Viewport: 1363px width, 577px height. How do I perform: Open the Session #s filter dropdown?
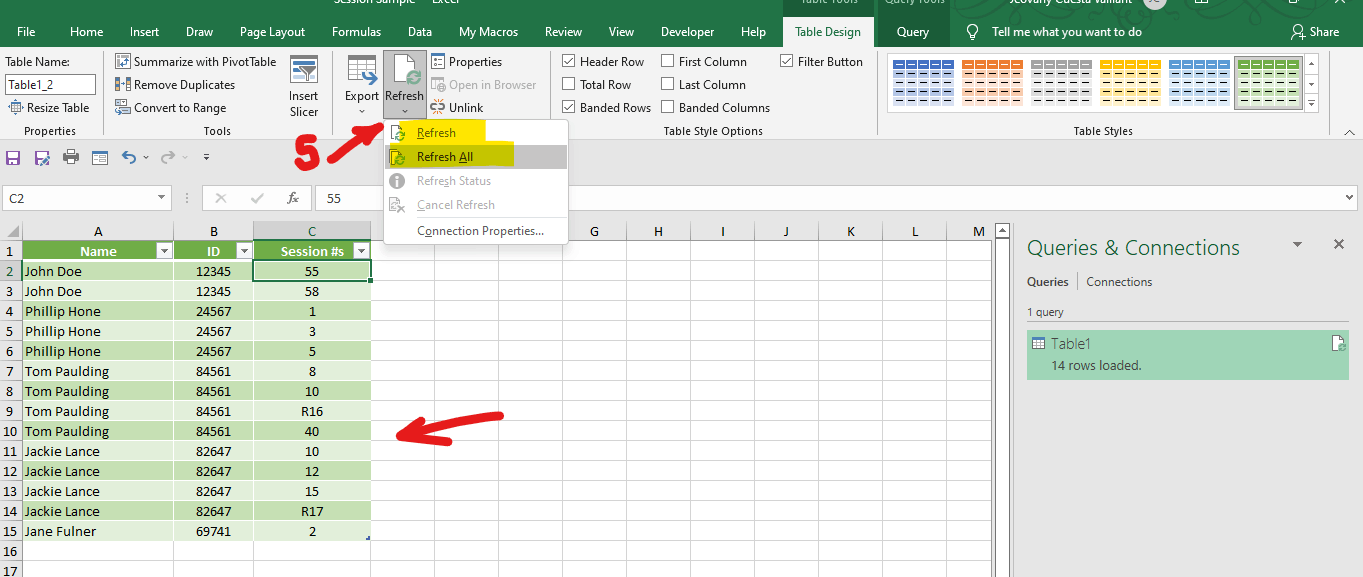[361, 251]
